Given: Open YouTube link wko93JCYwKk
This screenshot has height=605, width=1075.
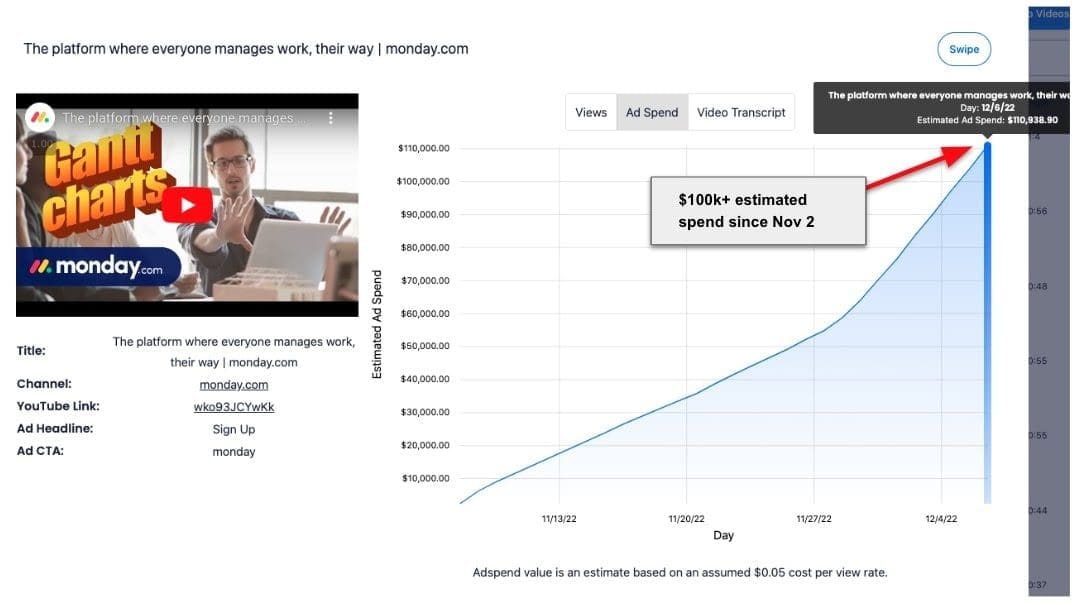Looking at the screenshot, I should coord(234,407).
